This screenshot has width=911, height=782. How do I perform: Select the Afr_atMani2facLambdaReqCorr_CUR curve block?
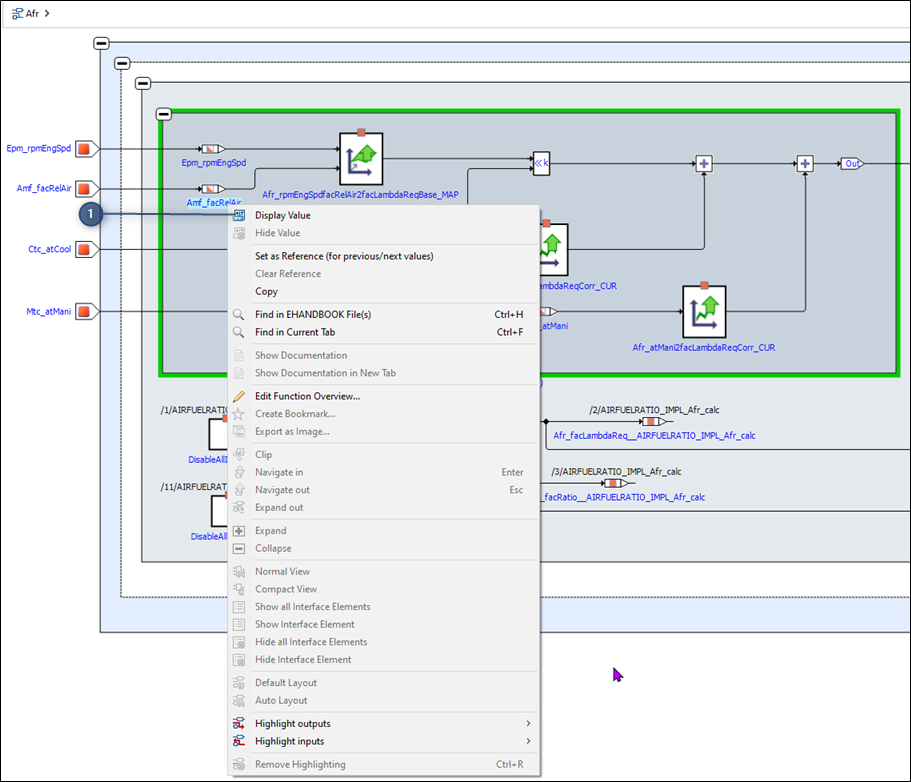pyautogui.click(x=705, y=312)
